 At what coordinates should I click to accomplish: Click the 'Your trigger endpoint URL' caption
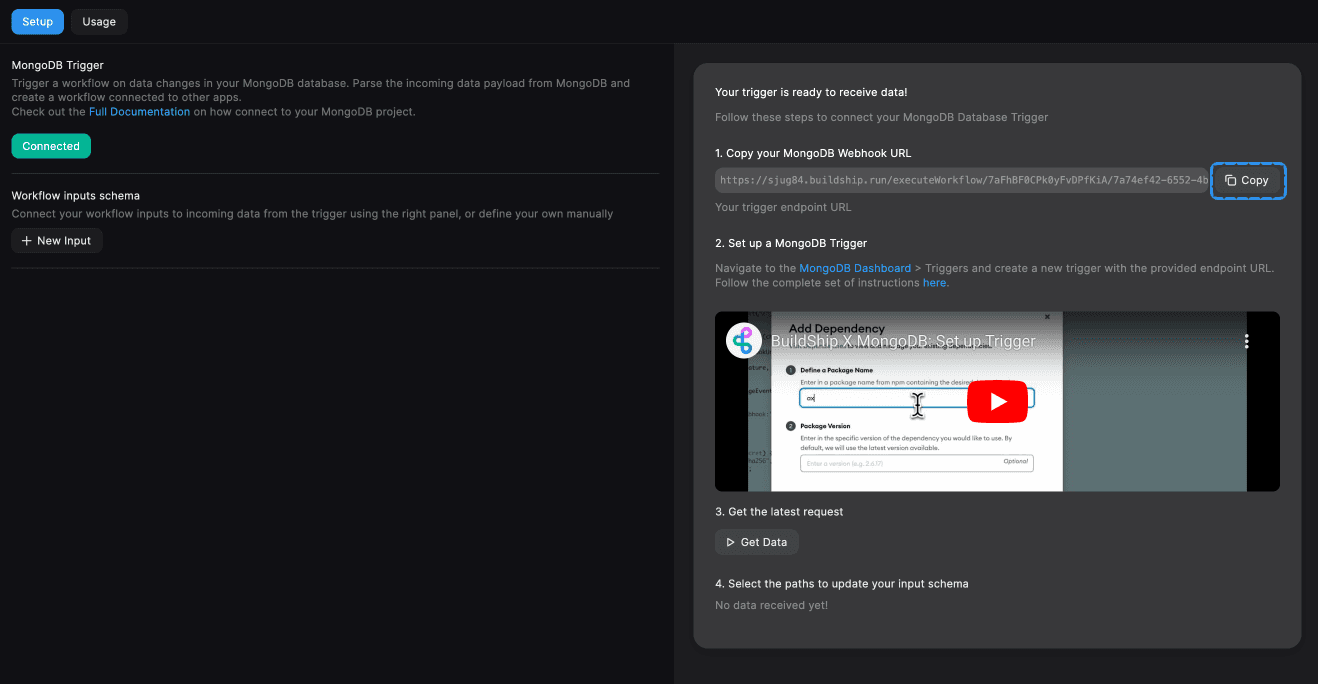click(x=783, y=207)
